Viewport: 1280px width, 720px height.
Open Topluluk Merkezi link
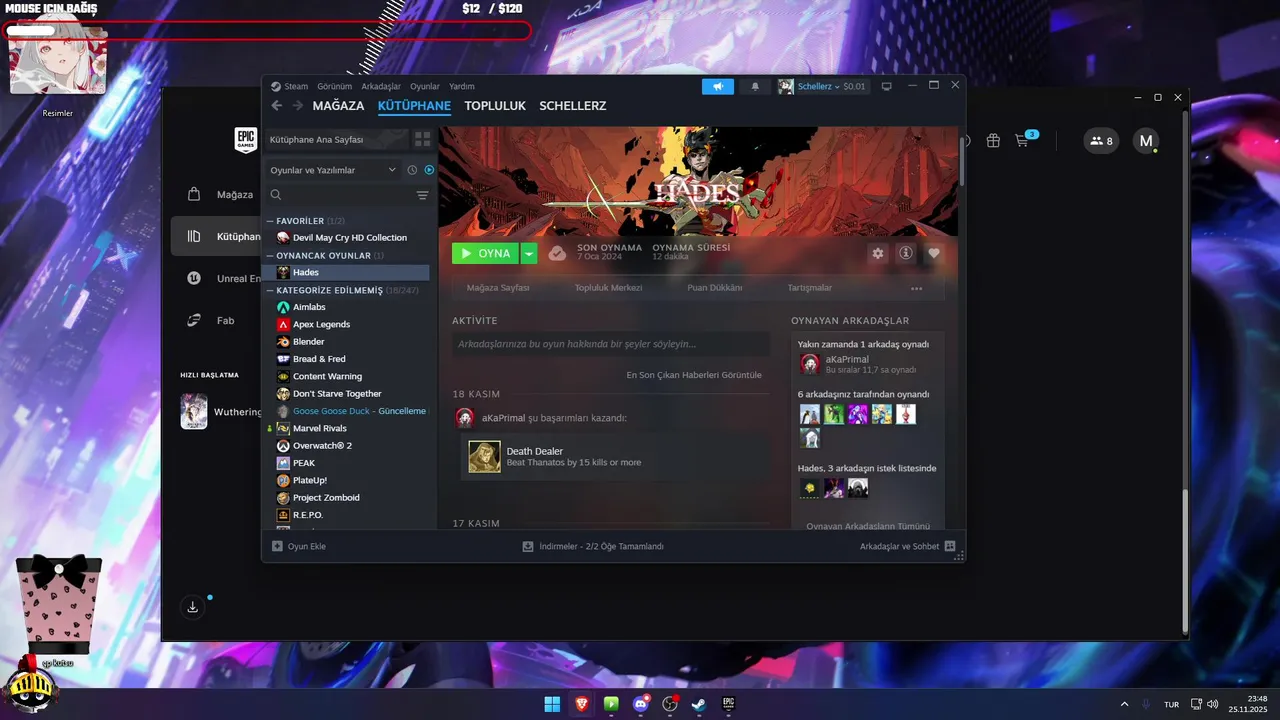608,288
